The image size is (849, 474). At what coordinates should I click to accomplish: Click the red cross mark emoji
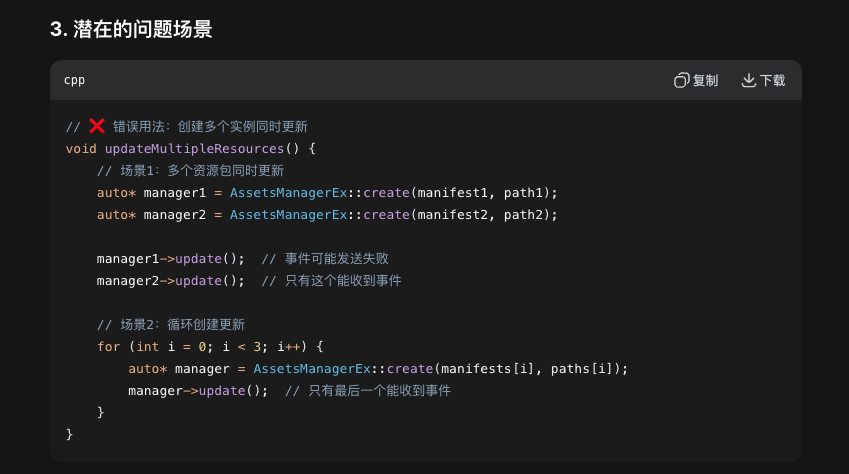coord(97,126)
